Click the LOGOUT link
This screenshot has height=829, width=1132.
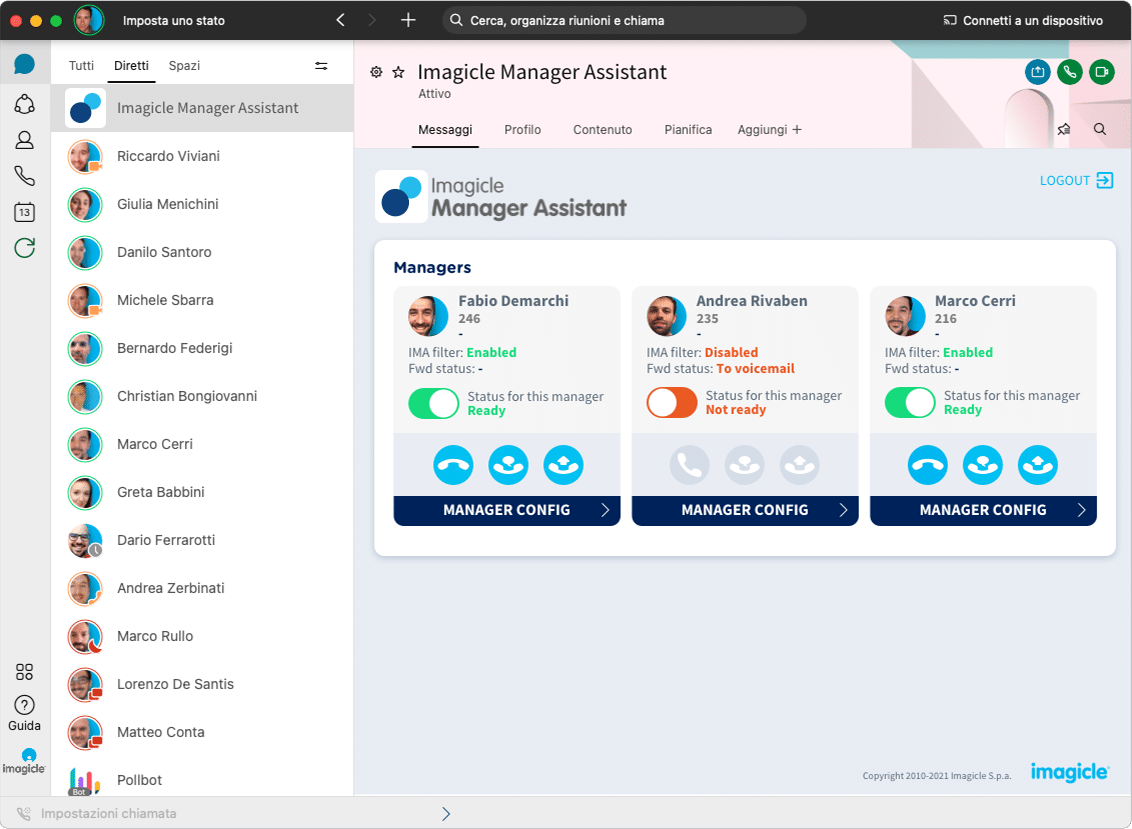pyautogui.click(x=1076, y=181)
